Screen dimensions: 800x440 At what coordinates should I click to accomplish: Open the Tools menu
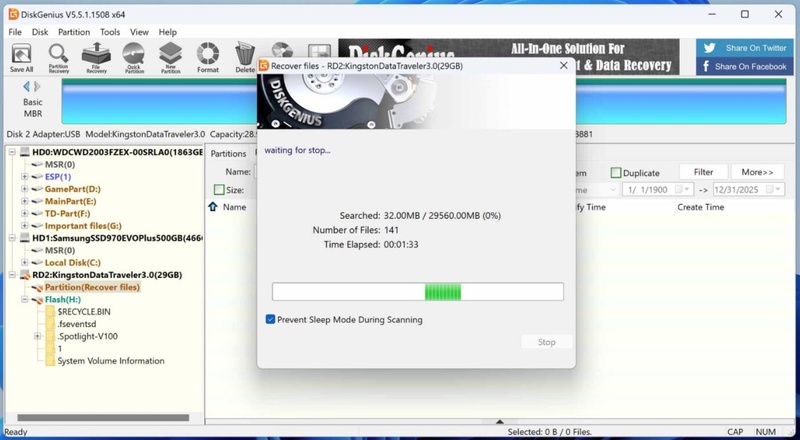[110, 32]
